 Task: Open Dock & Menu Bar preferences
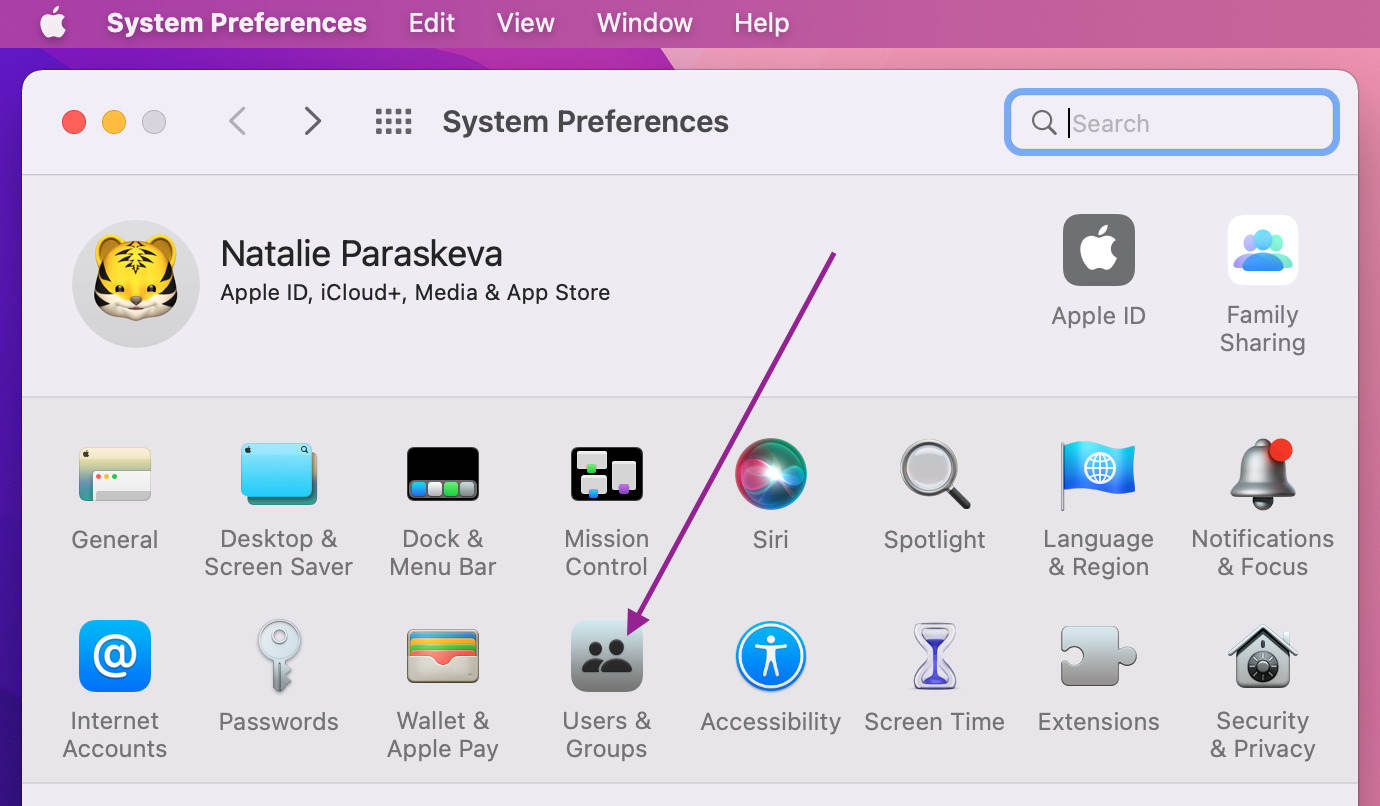pos(442,475)
